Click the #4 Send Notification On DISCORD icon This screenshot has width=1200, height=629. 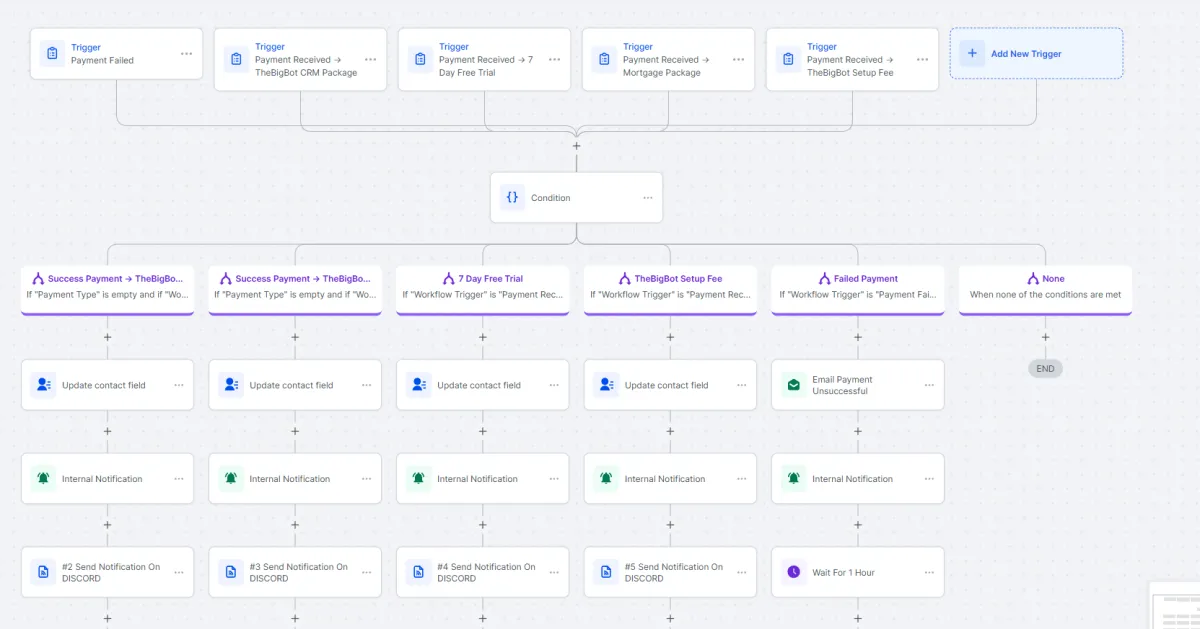418,572
